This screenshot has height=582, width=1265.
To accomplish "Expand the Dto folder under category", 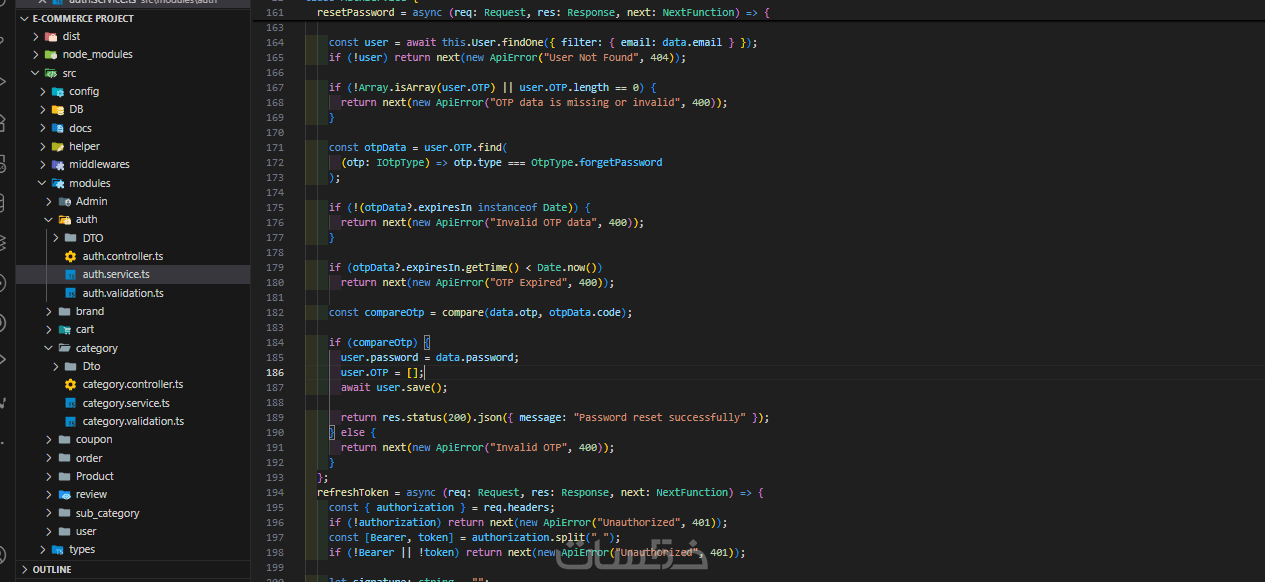I will [56, 366].
